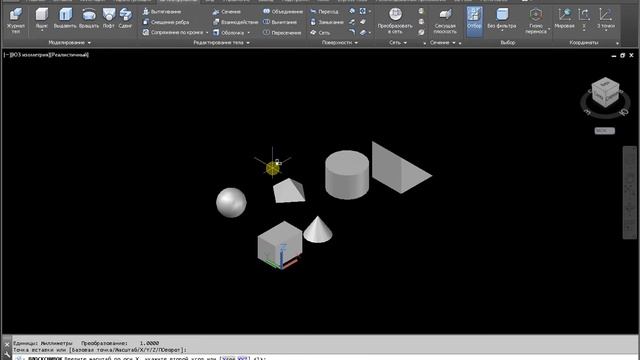Viewport: 640px width, 360px height.
Task: Click the Мировая coordinate system icon
Action: coord(564,18)
